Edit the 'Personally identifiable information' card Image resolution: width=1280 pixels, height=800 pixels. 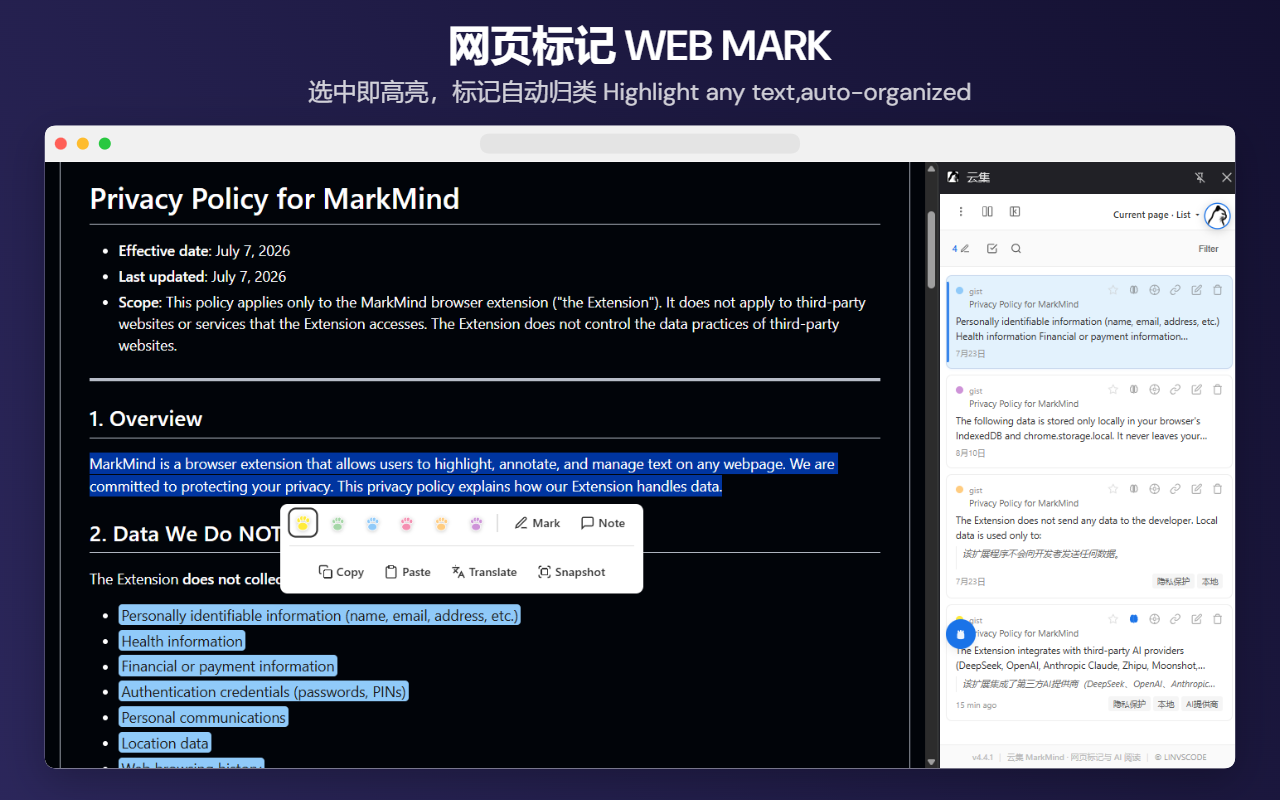pos(1197,290)
